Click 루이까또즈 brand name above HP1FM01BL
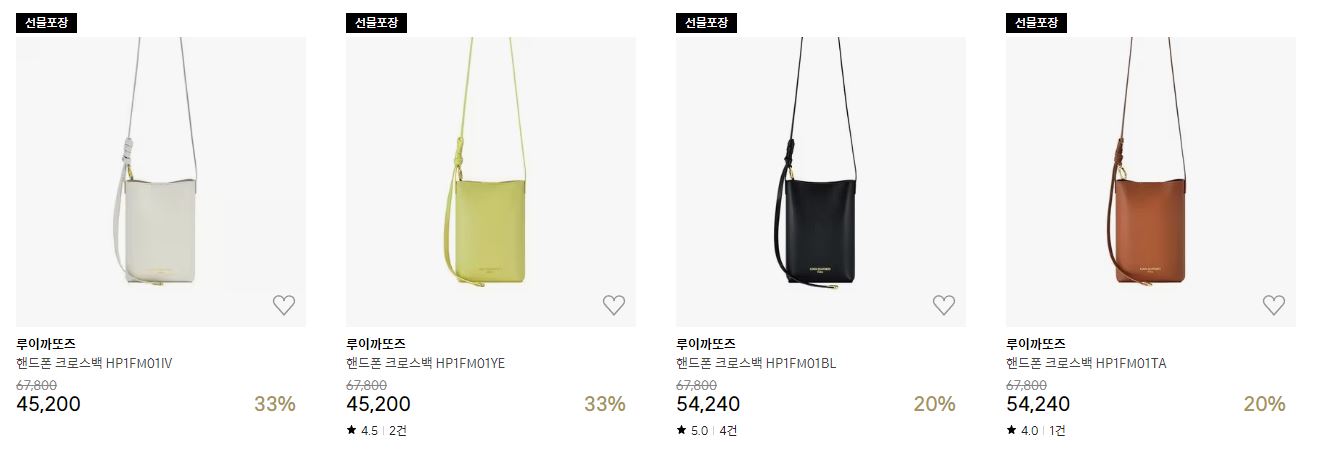1322x449 pixels. click(x=706, y=344)
